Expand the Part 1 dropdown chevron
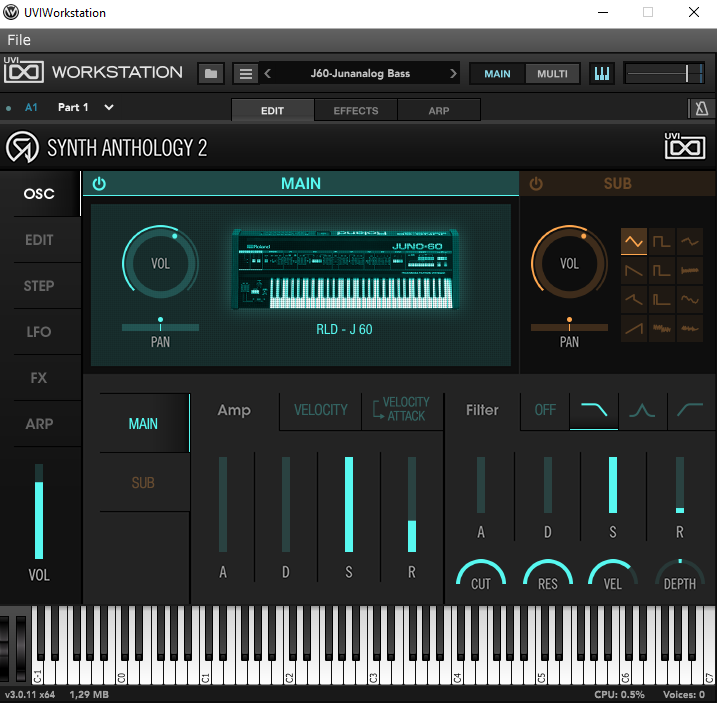This screenshot has width=717, height=703. (x=109, y=107)
